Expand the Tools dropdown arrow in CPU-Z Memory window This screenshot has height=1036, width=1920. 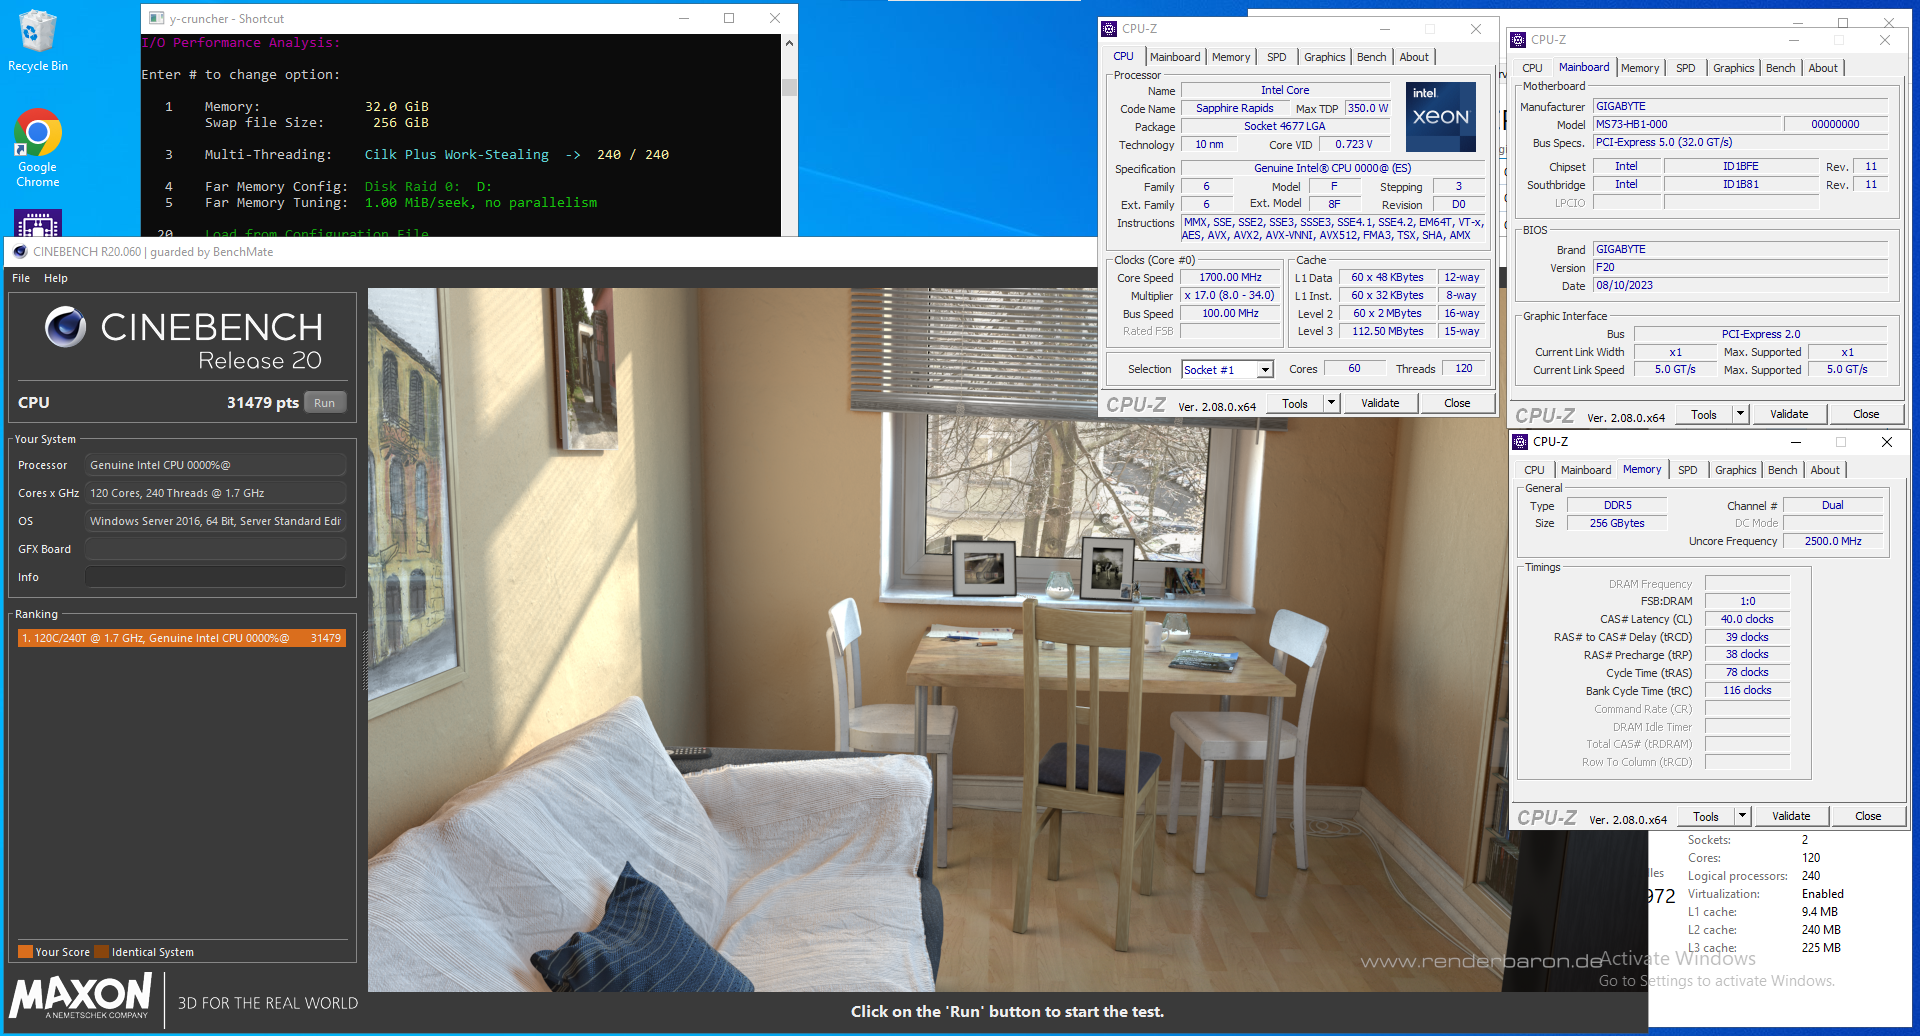point(1742,816)
